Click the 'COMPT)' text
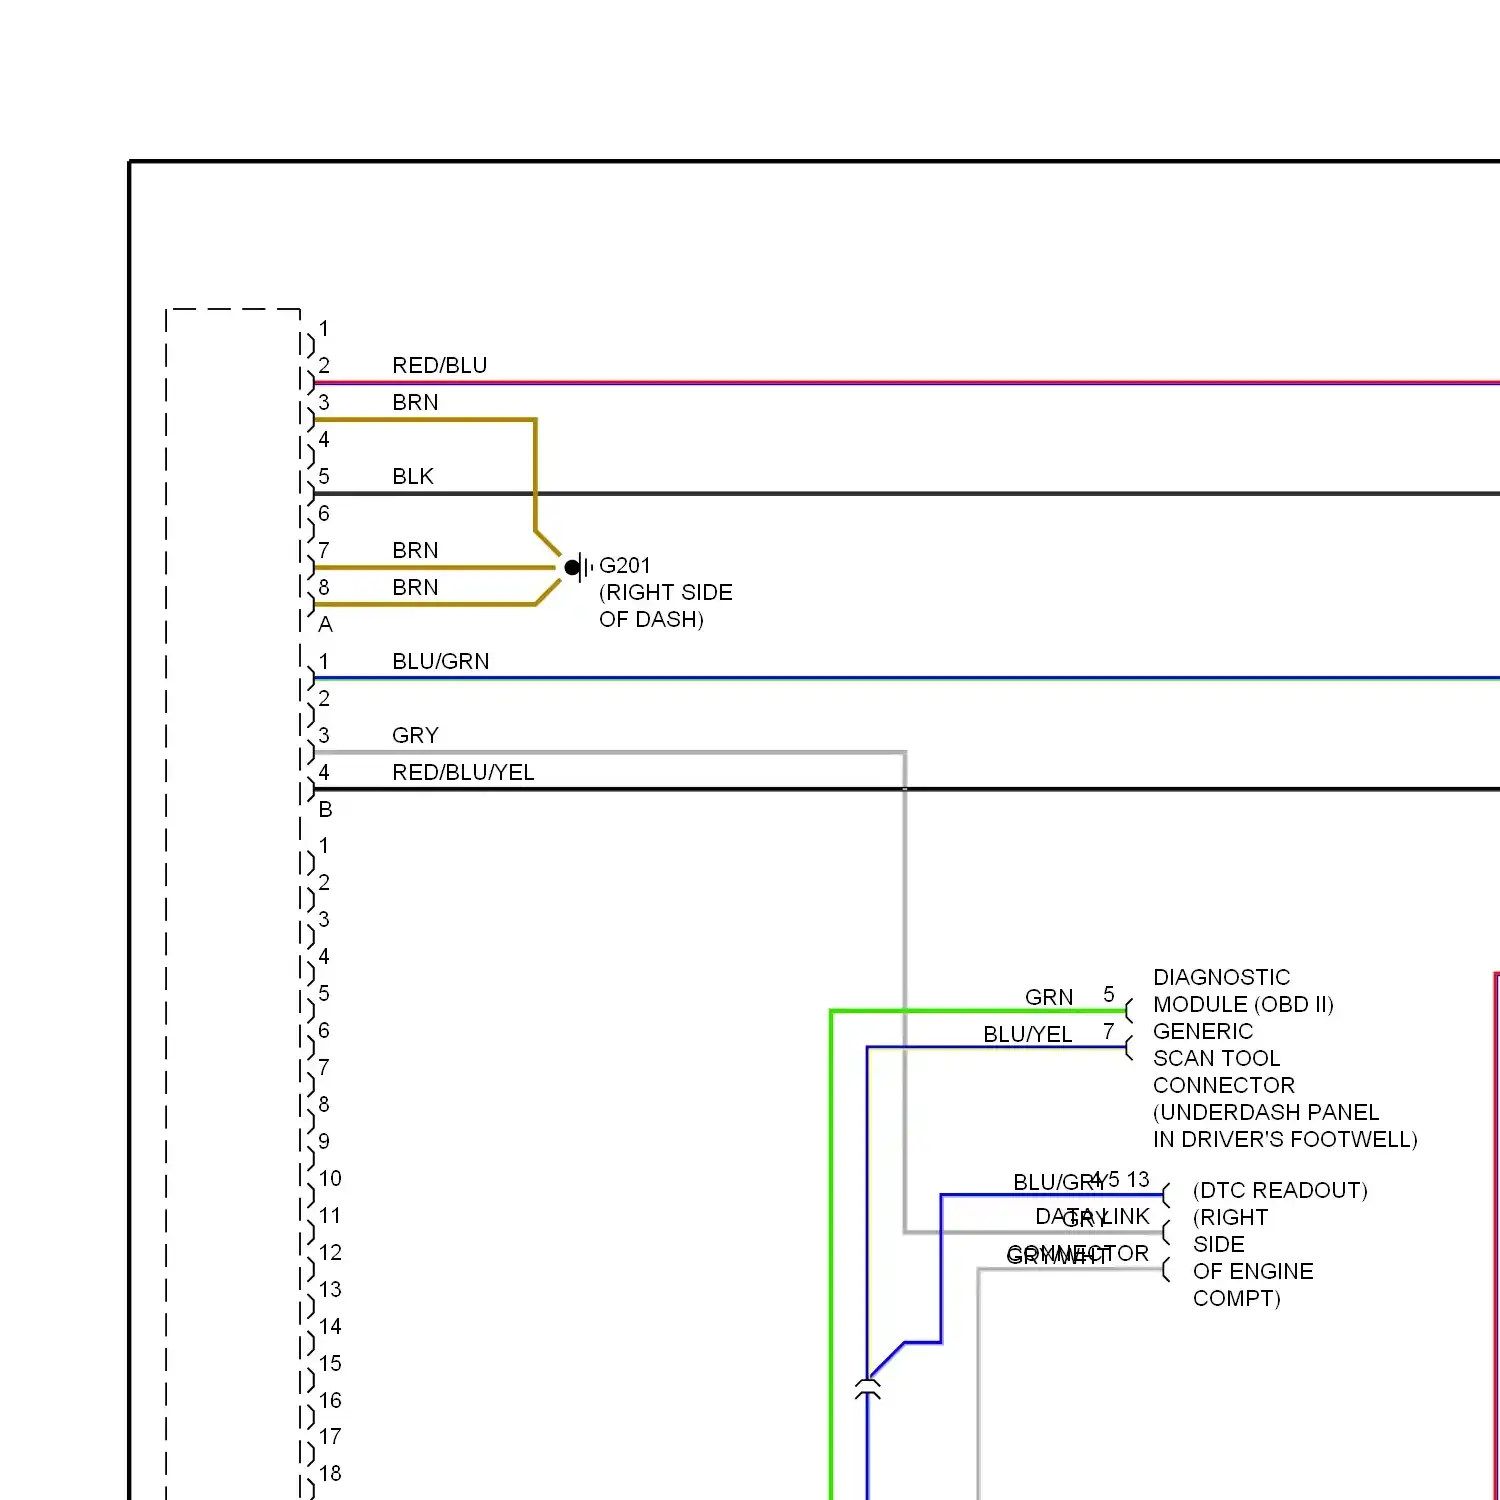 [x=1237, y=1298]
